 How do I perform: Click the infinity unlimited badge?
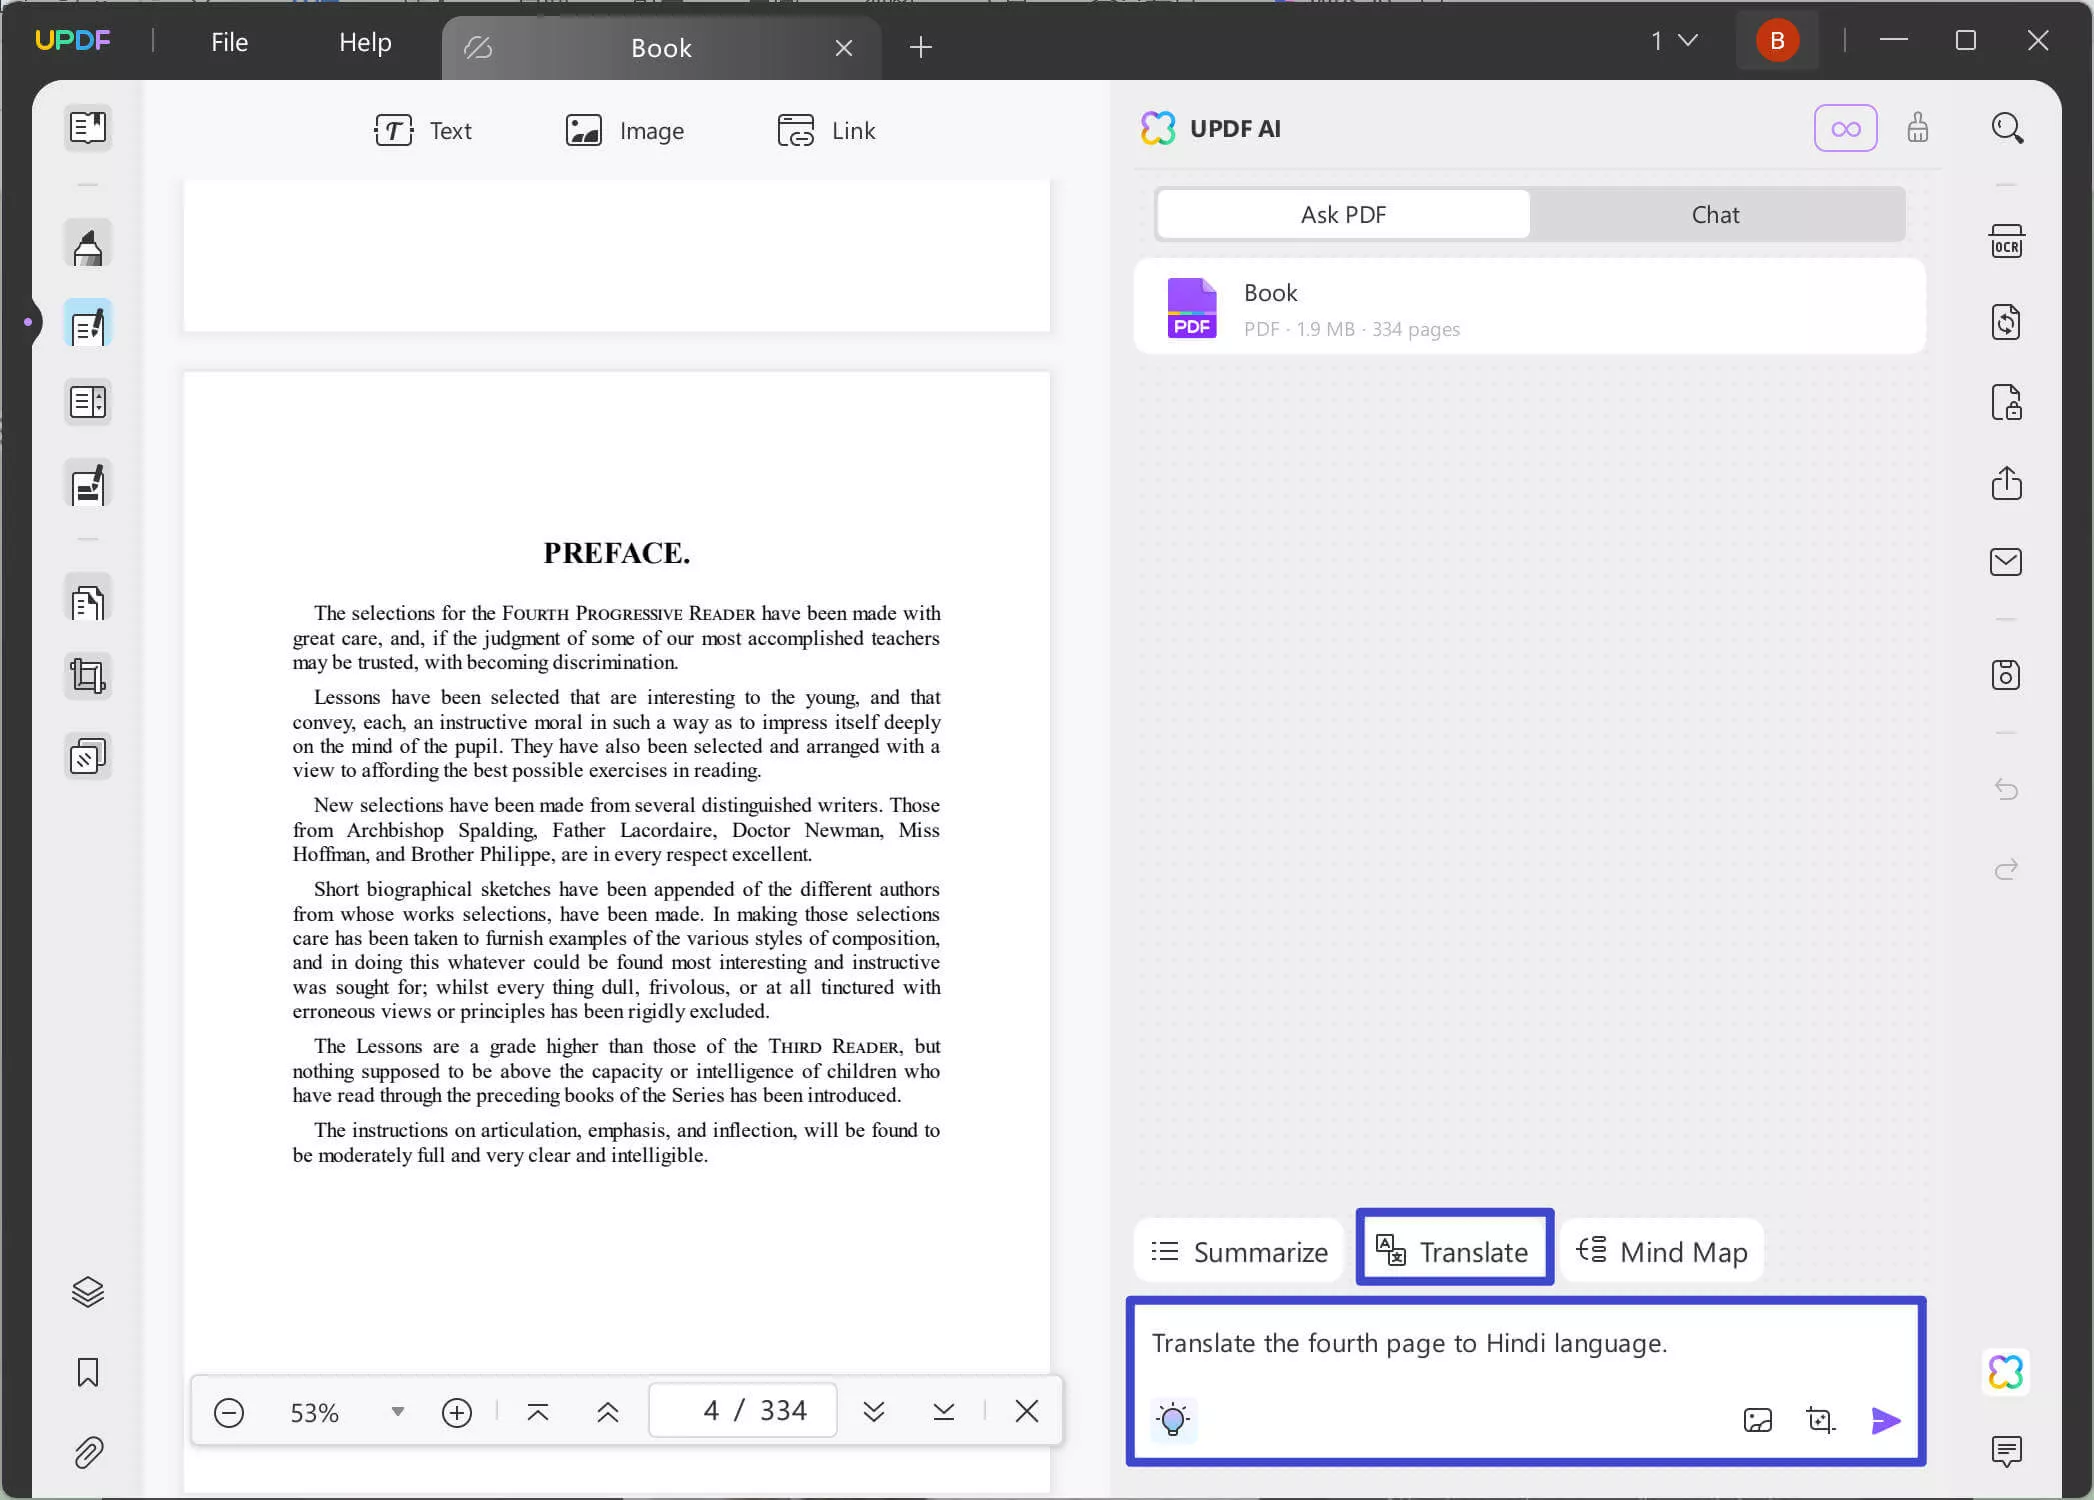point(1846,128)
